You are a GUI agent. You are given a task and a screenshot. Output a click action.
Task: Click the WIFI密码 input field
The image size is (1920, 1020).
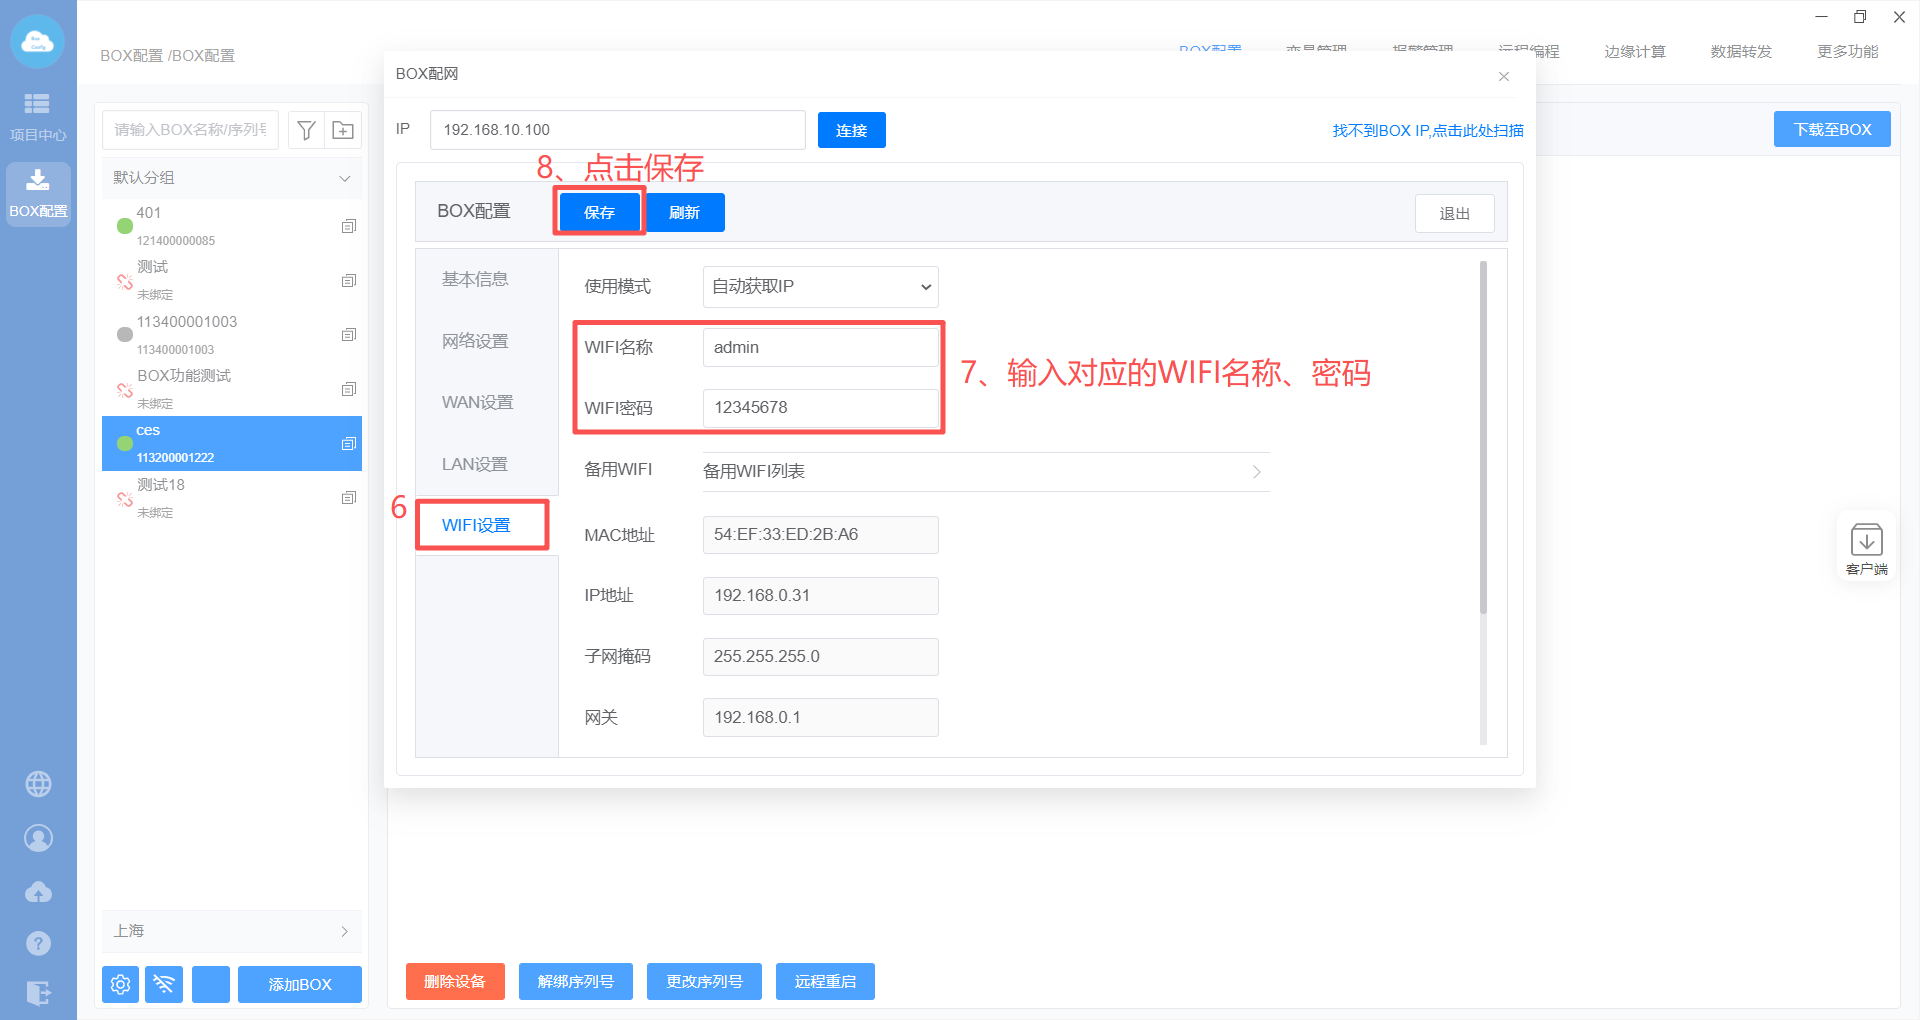[x=820, y=408]
